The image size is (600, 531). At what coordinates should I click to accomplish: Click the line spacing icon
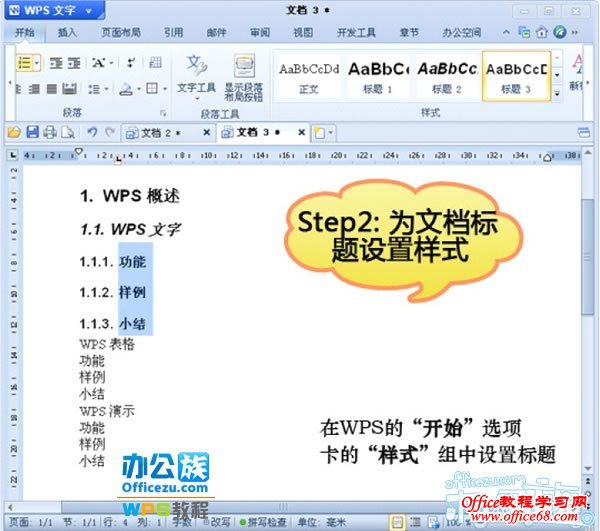point(94,90)
